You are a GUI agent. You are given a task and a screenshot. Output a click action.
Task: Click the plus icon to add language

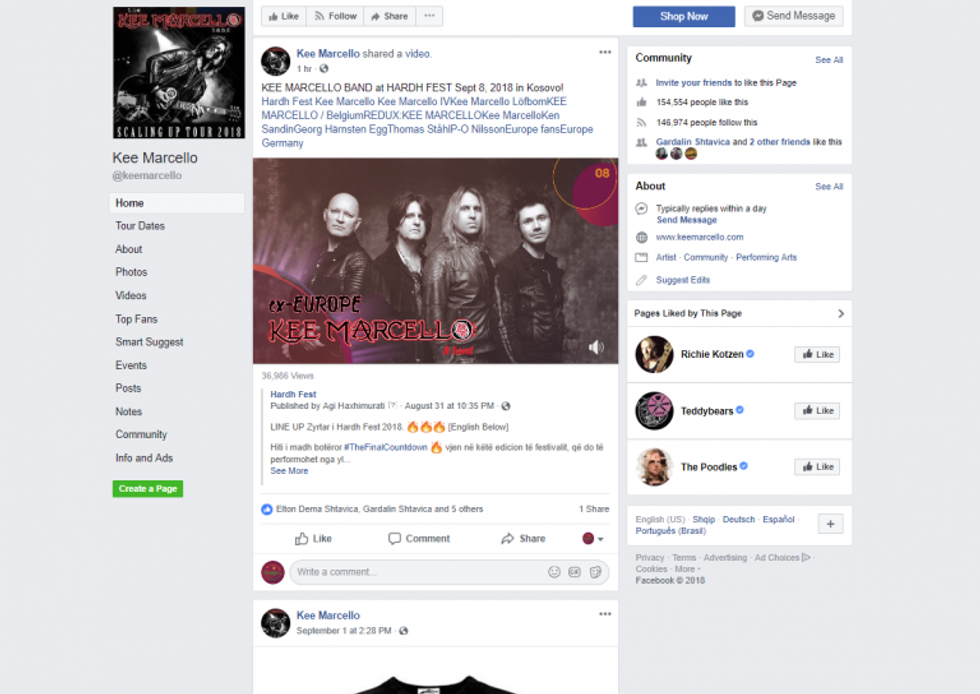831,524
